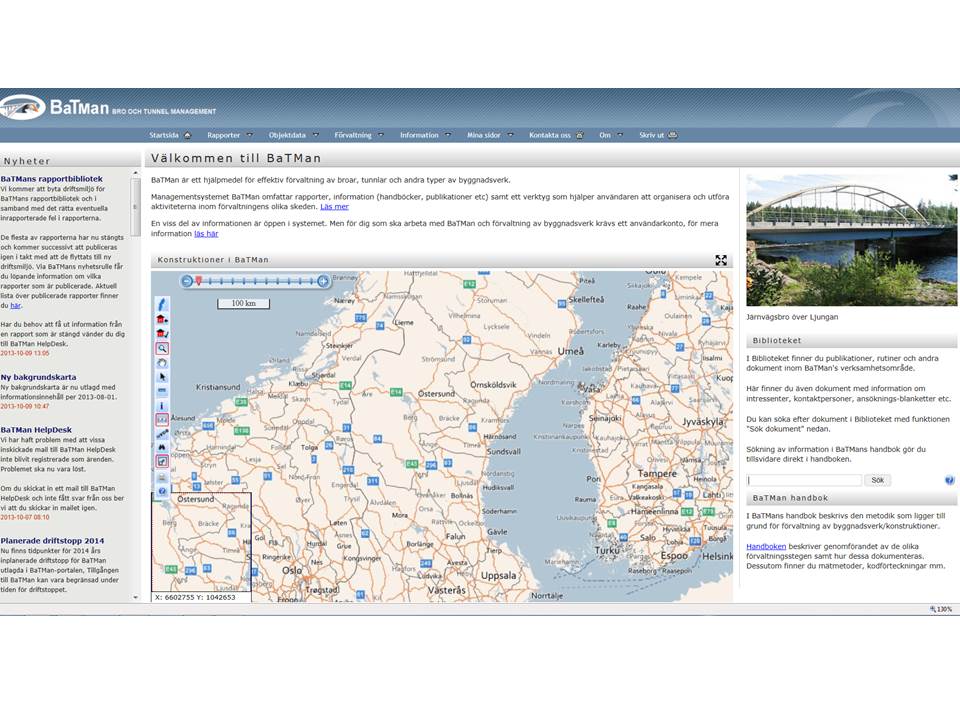Click the Sök button in Biblioteket
The height and width of the screenshot is (720, 960).
click(877, 480)
